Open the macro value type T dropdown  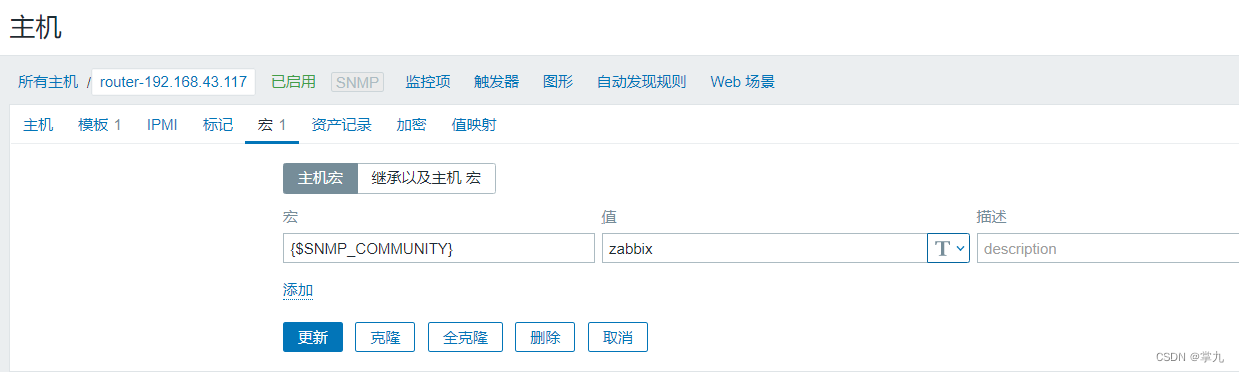pyautogui.click(x=948, y=248)
